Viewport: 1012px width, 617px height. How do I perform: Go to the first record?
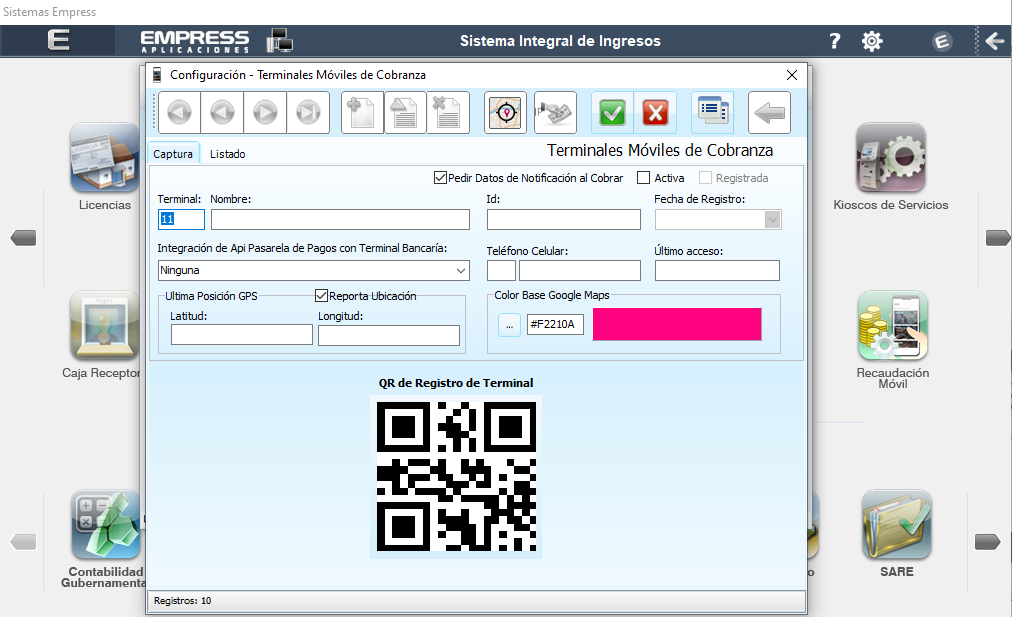tap(180, 113)
